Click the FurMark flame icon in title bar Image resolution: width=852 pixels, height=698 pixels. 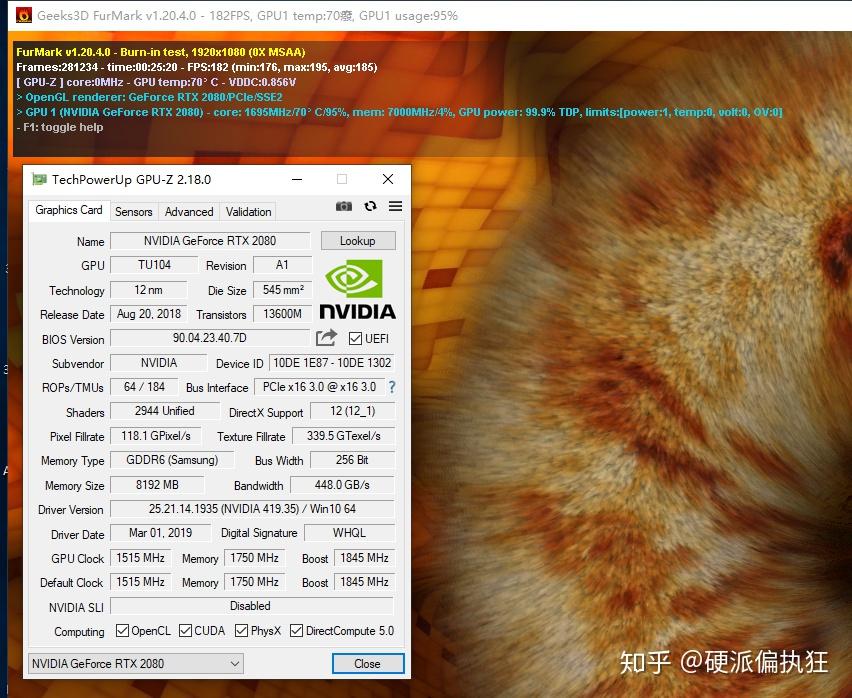click(x=23, y=15)
